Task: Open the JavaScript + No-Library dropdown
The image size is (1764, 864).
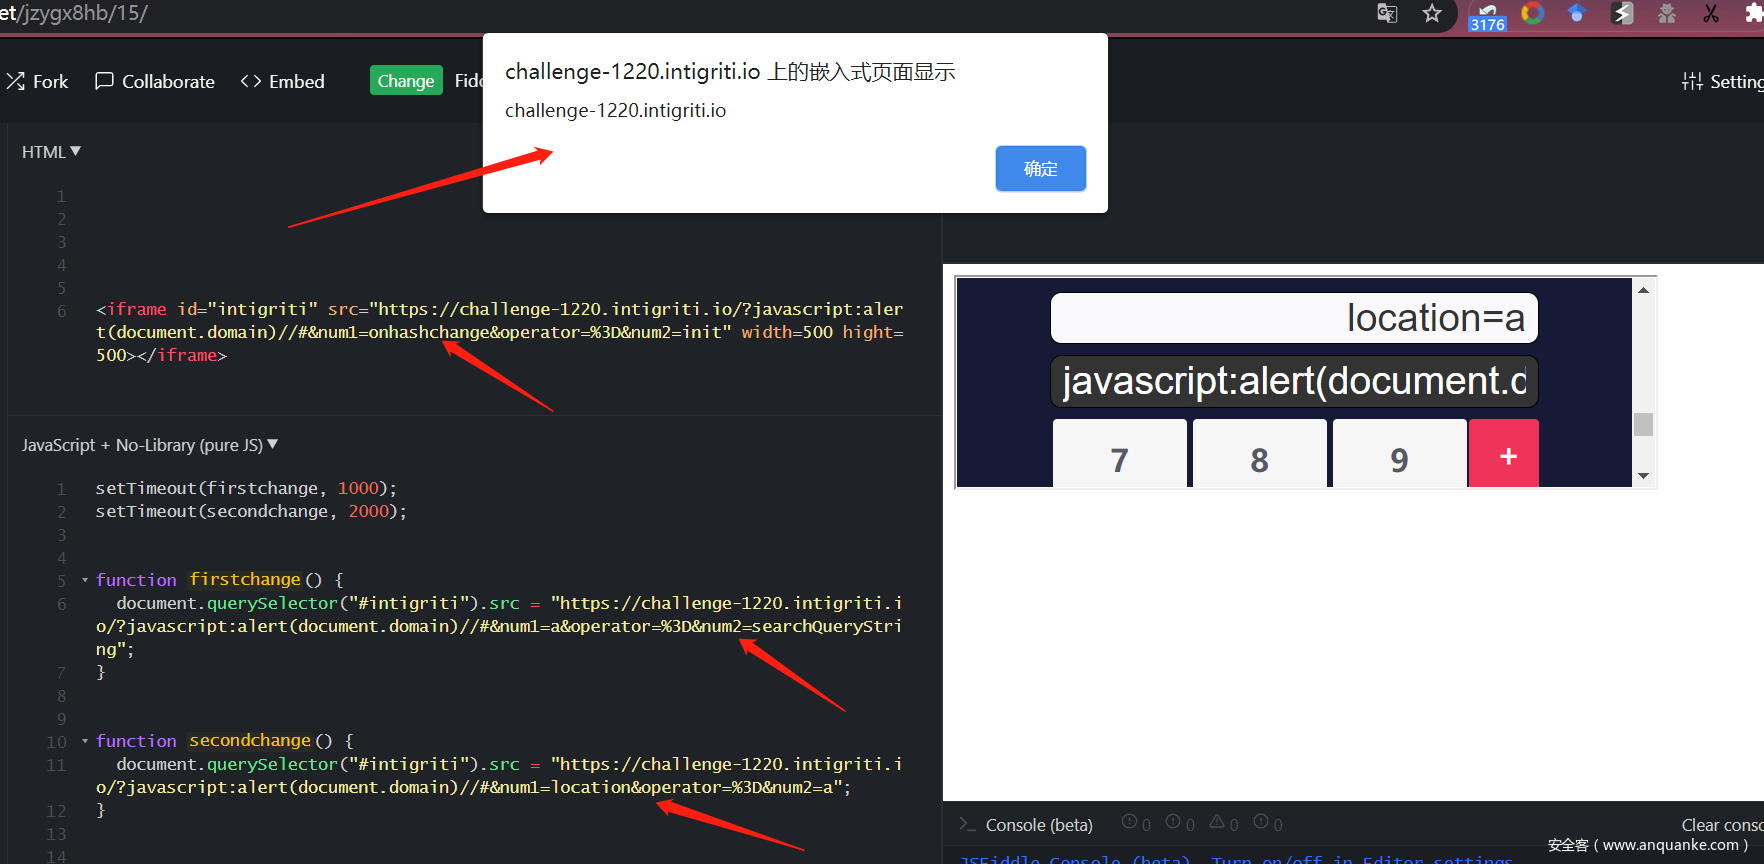Action: [x=150, y=445]
